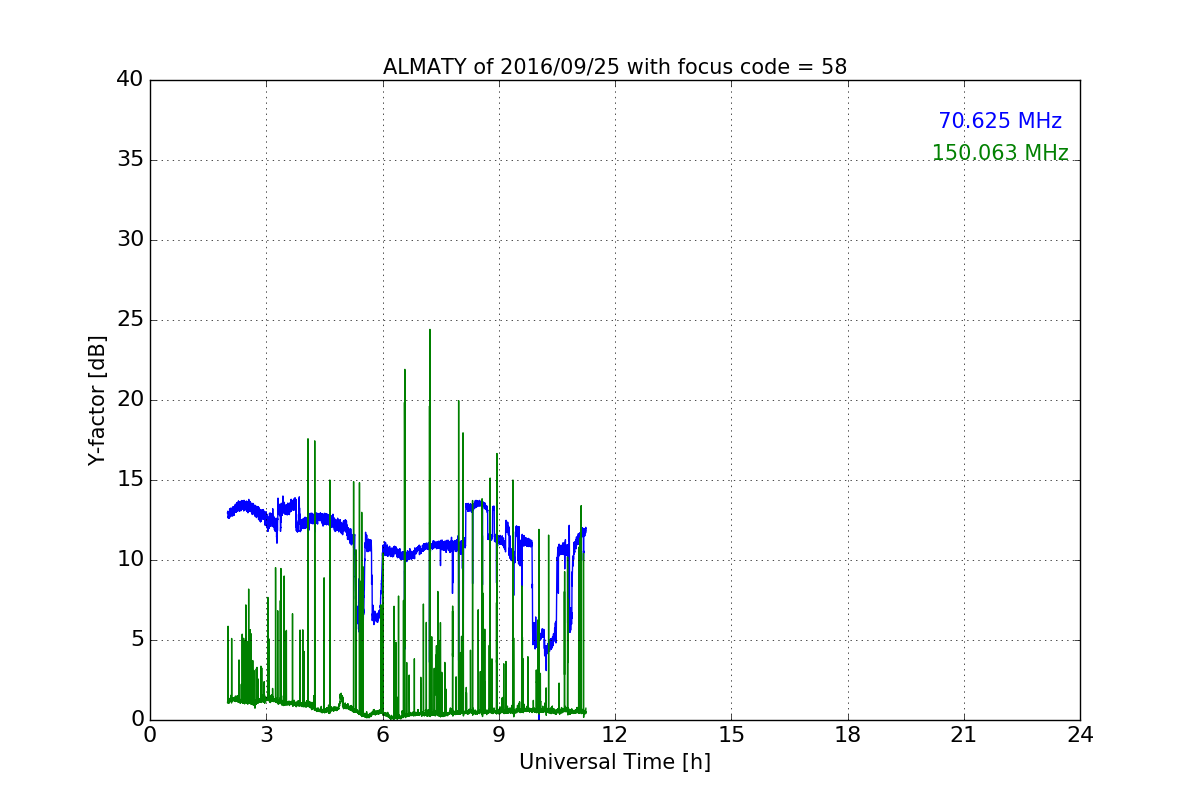
Task: Click the x-axis tick label '18'
Action: pos(848,734)
